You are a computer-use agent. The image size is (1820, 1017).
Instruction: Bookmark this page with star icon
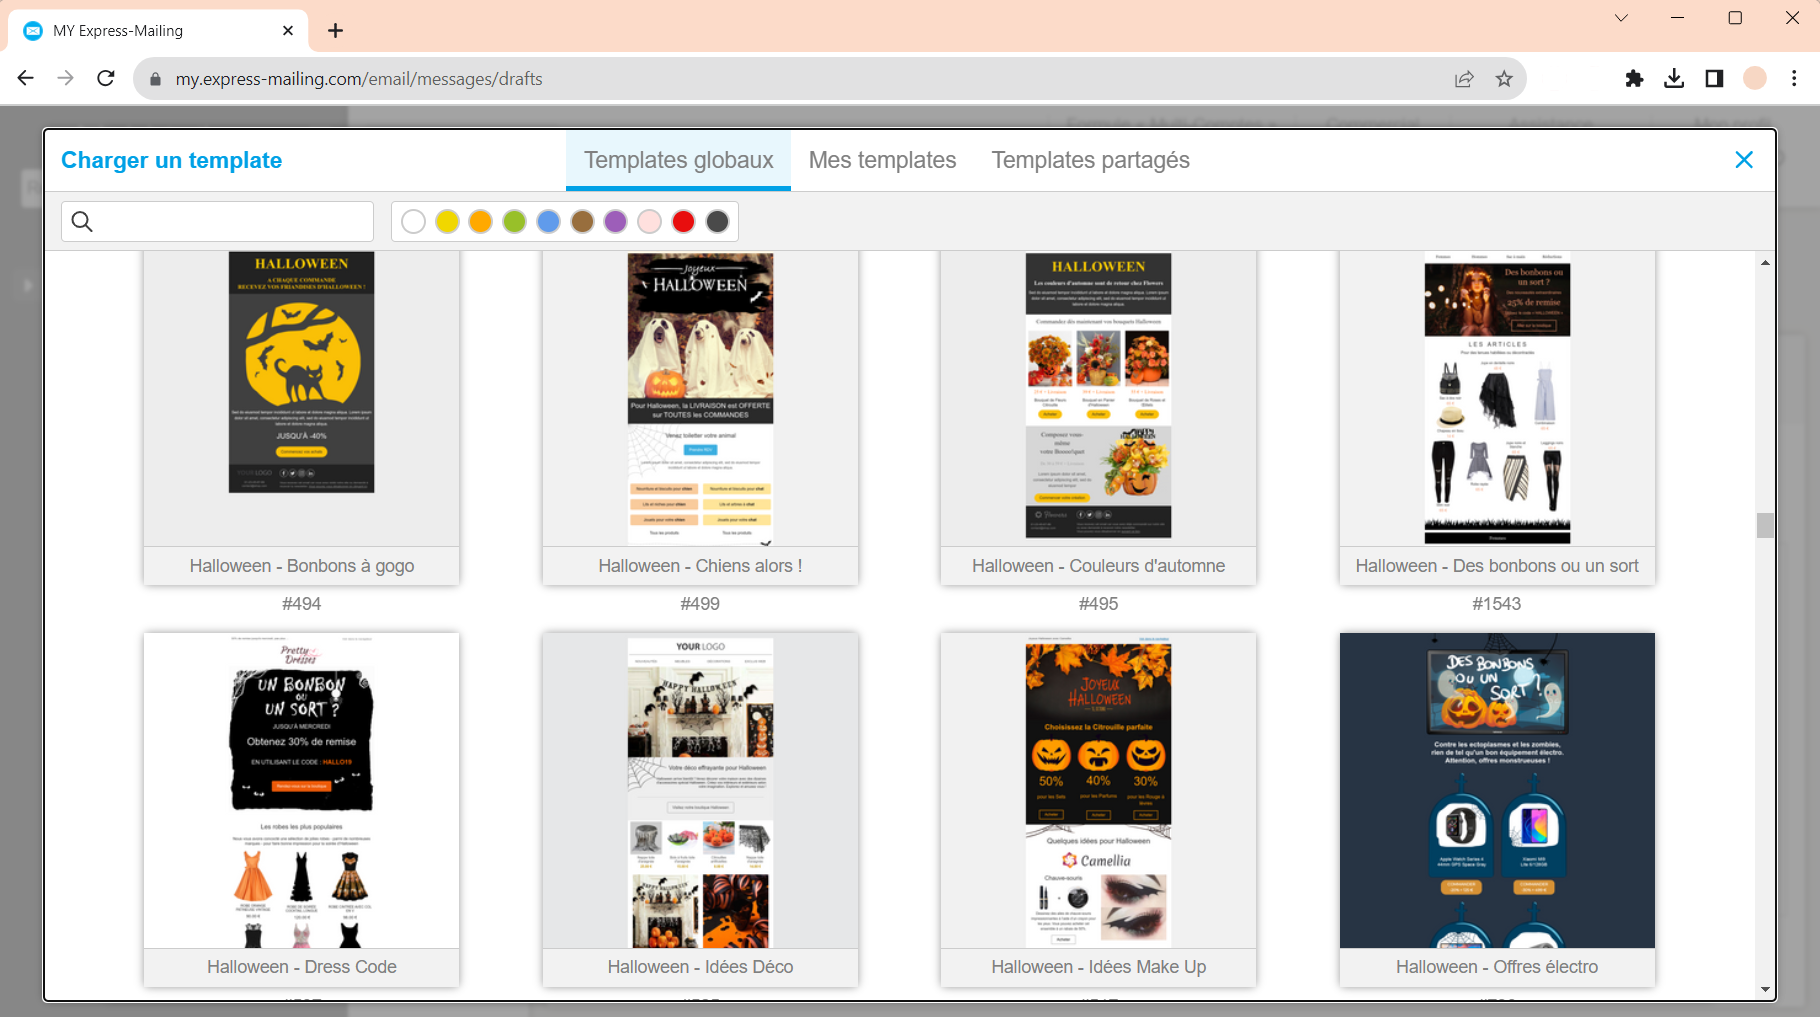click(1504, 79)
